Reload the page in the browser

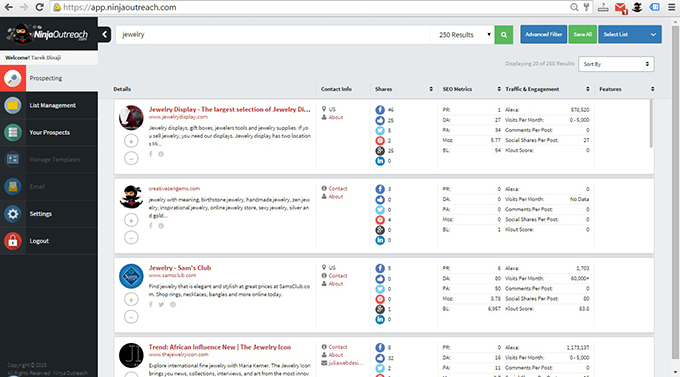(39, 7)
